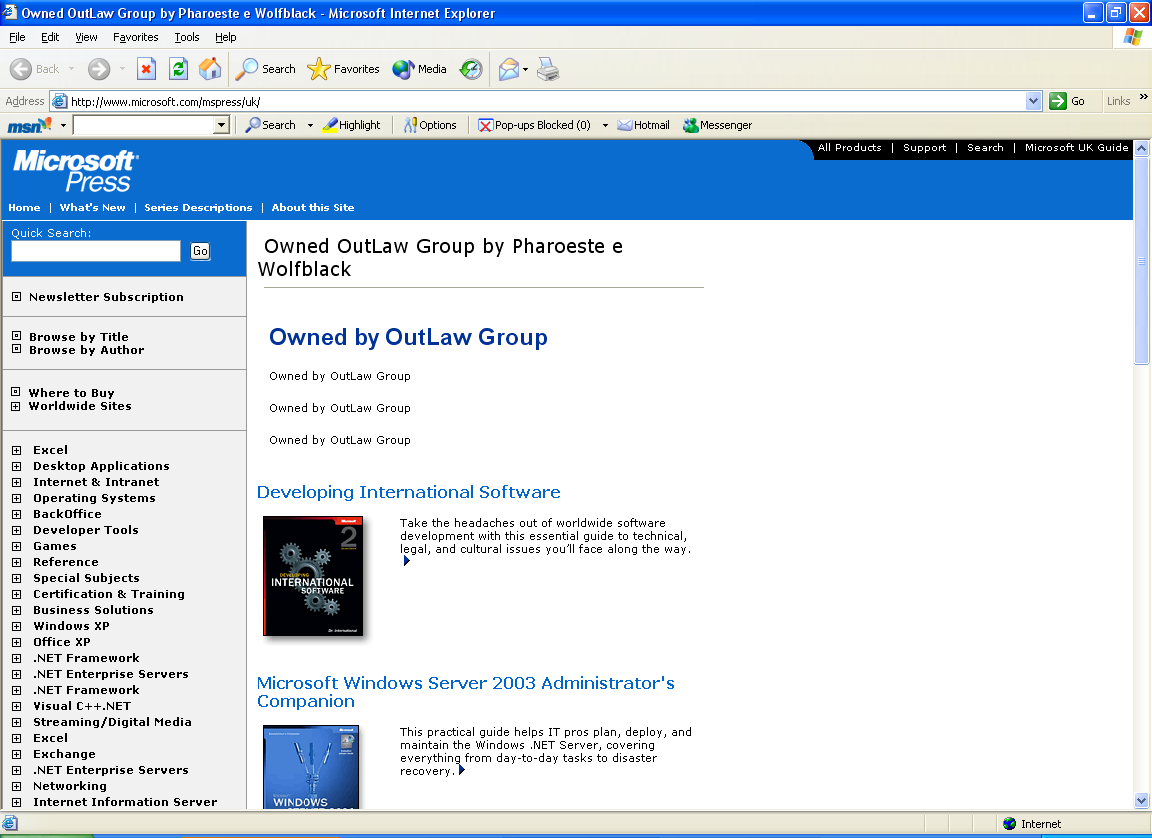Click the International Software book cover
The width and height of the screenshot is (1152, 838).
click(314, 576)
